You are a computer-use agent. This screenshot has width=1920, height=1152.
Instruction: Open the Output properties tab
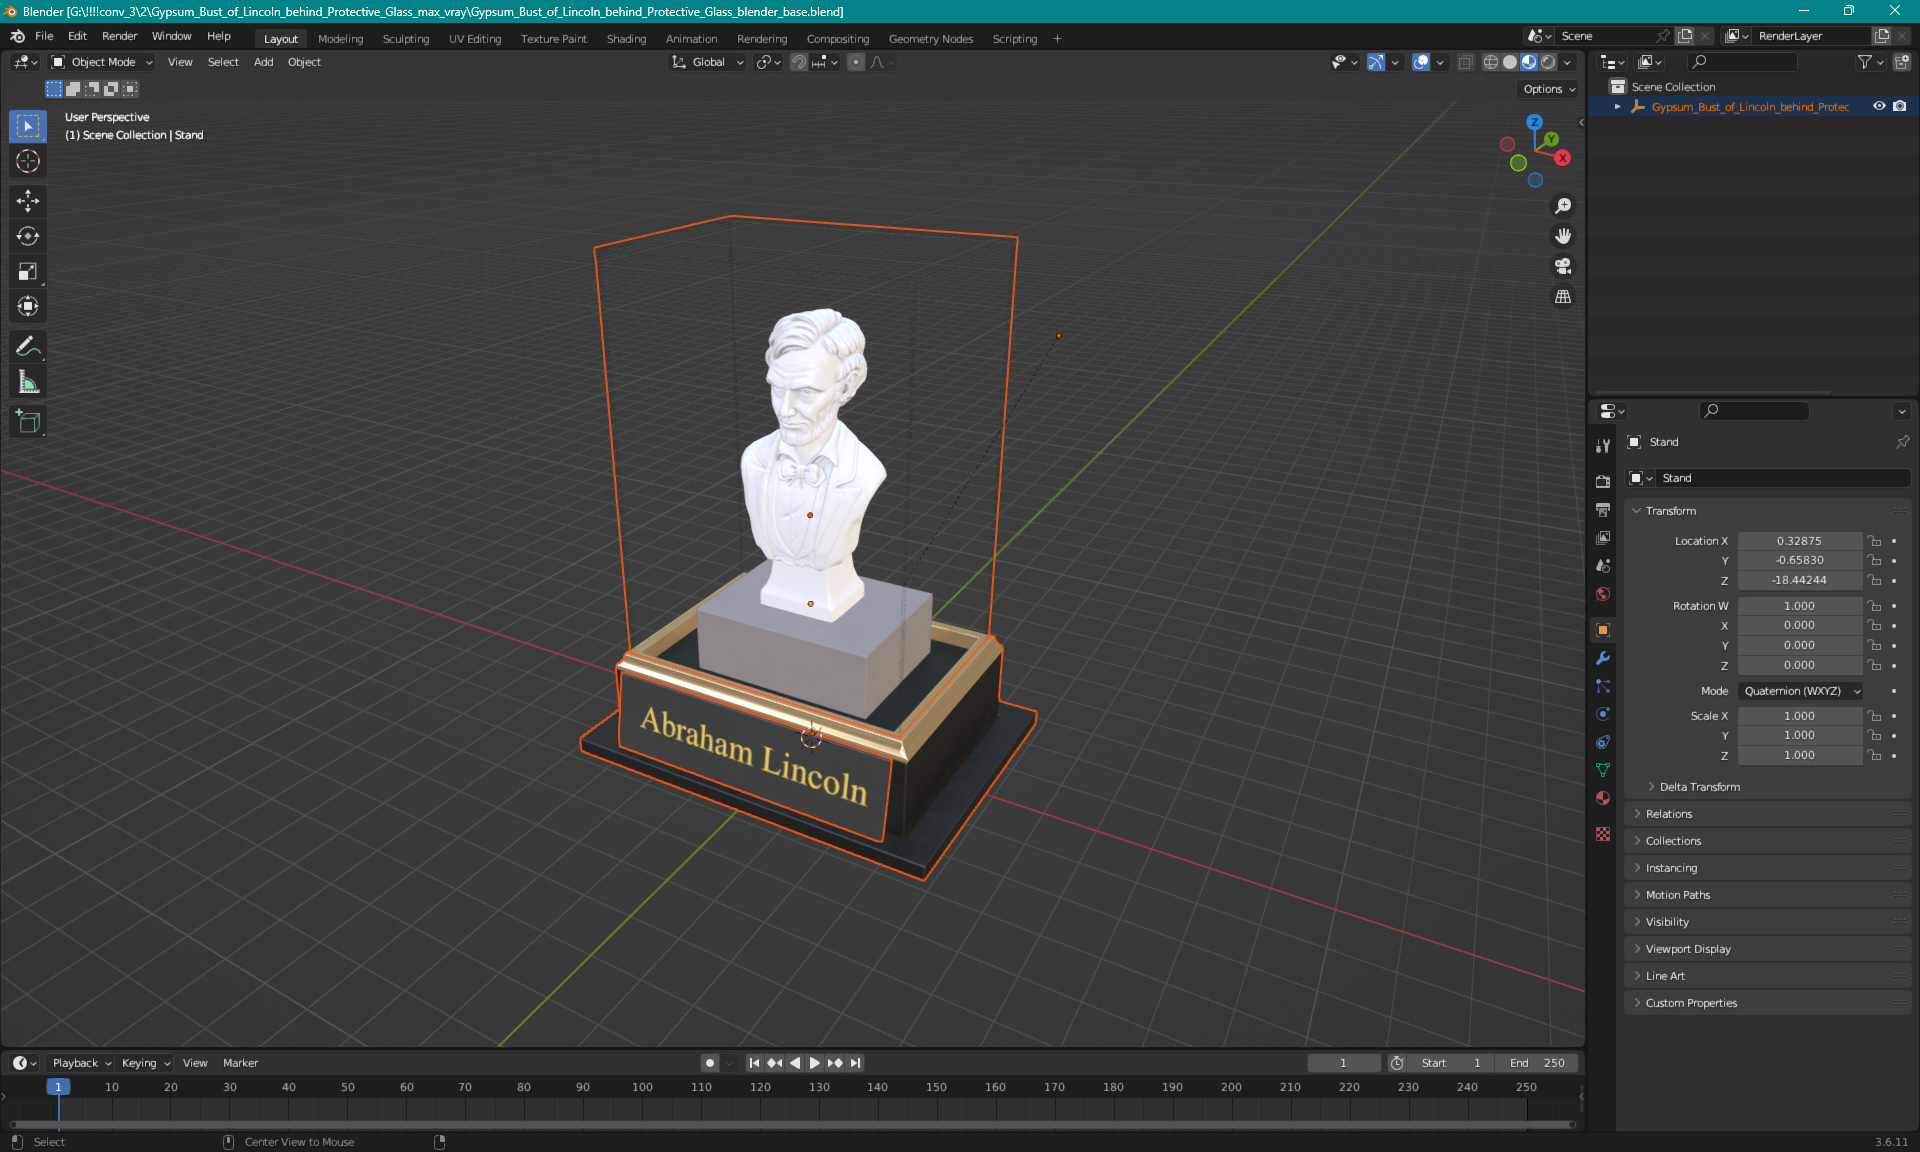click(1603, 510)
